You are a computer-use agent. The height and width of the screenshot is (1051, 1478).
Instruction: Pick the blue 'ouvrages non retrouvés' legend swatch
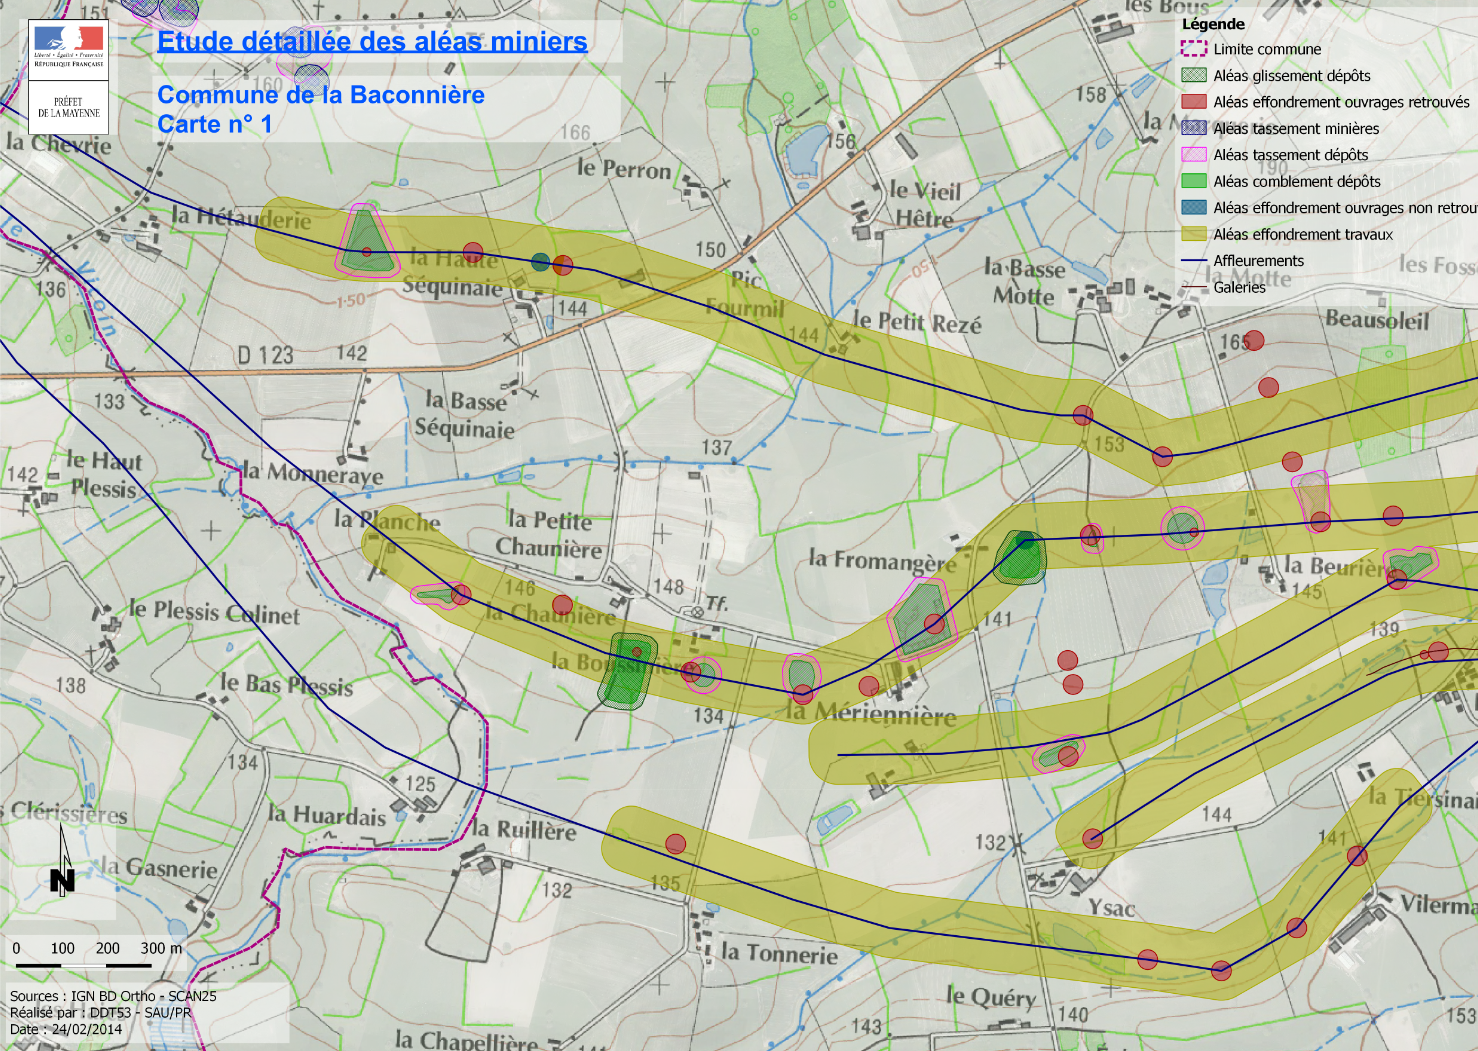click(1194, 208)
